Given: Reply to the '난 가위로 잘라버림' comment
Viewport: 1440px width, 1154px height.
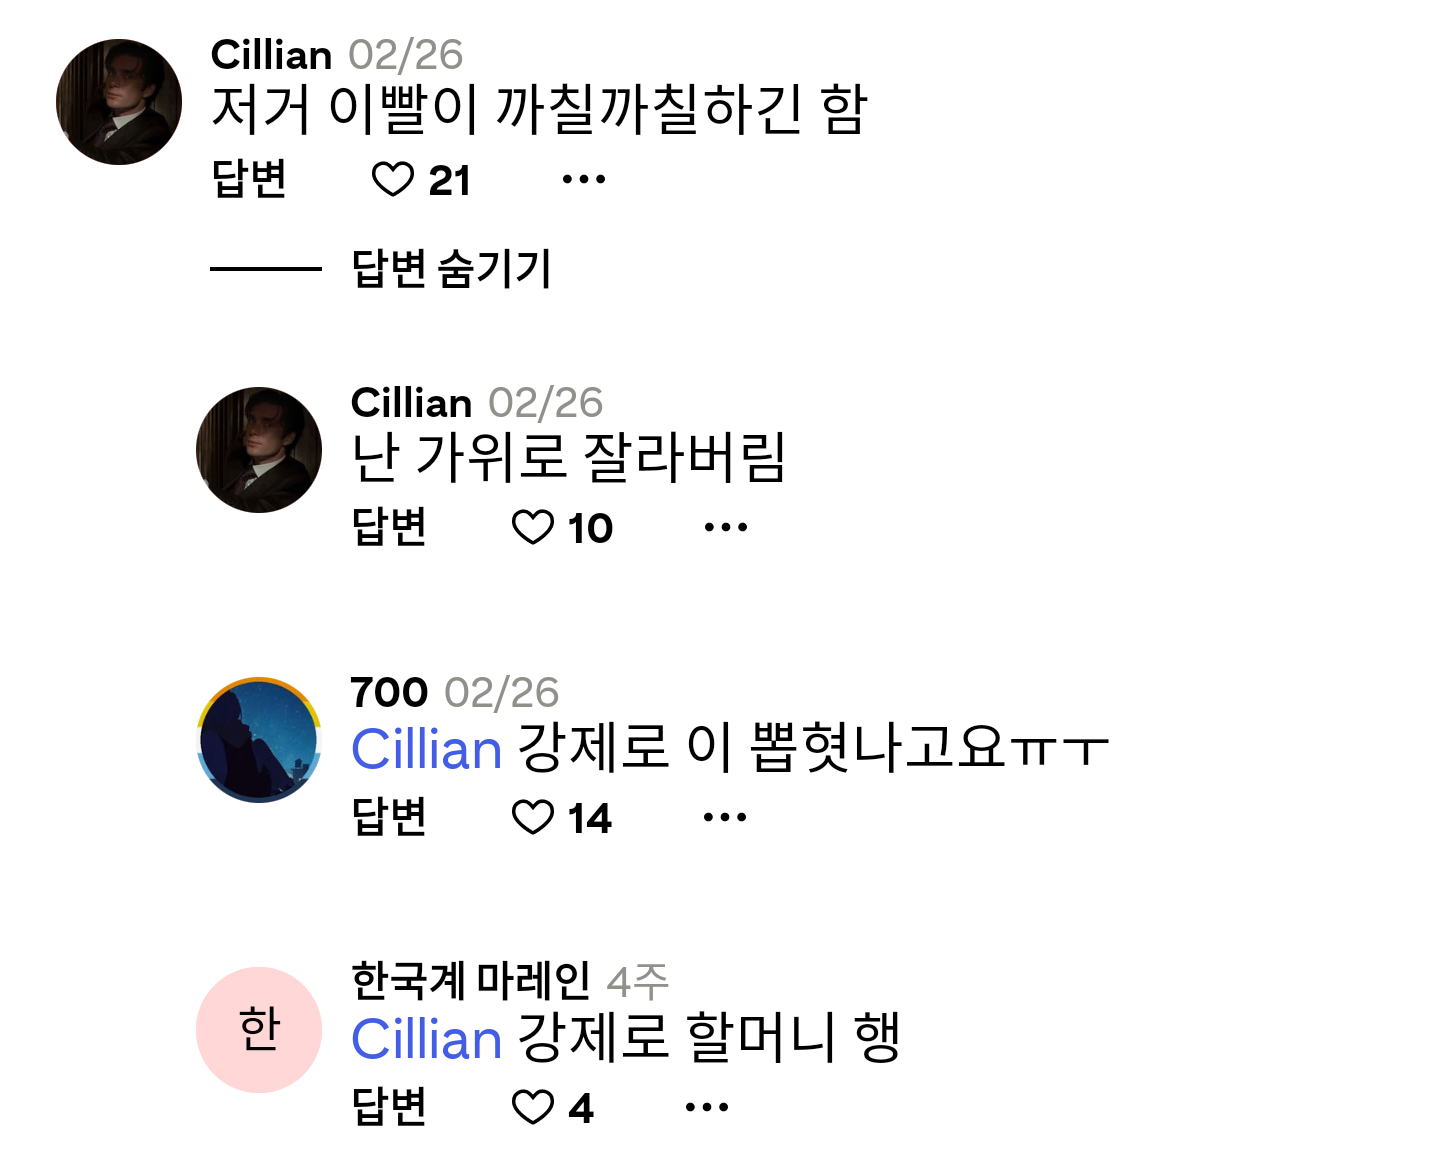Looking at the screenshot, I should click(390, 528).
